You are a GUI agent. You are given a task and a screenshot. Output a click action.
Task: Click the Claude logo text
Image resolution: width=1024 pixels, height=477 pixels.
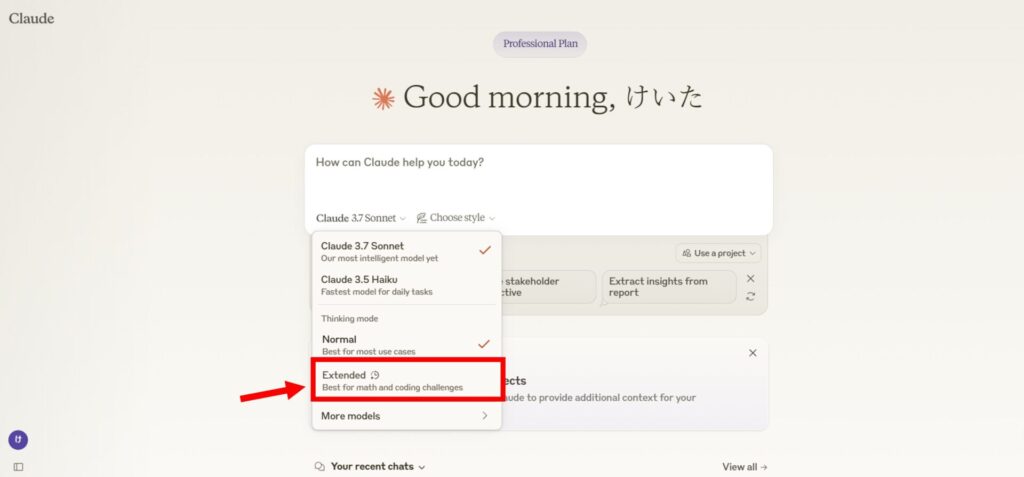[31, 18]
